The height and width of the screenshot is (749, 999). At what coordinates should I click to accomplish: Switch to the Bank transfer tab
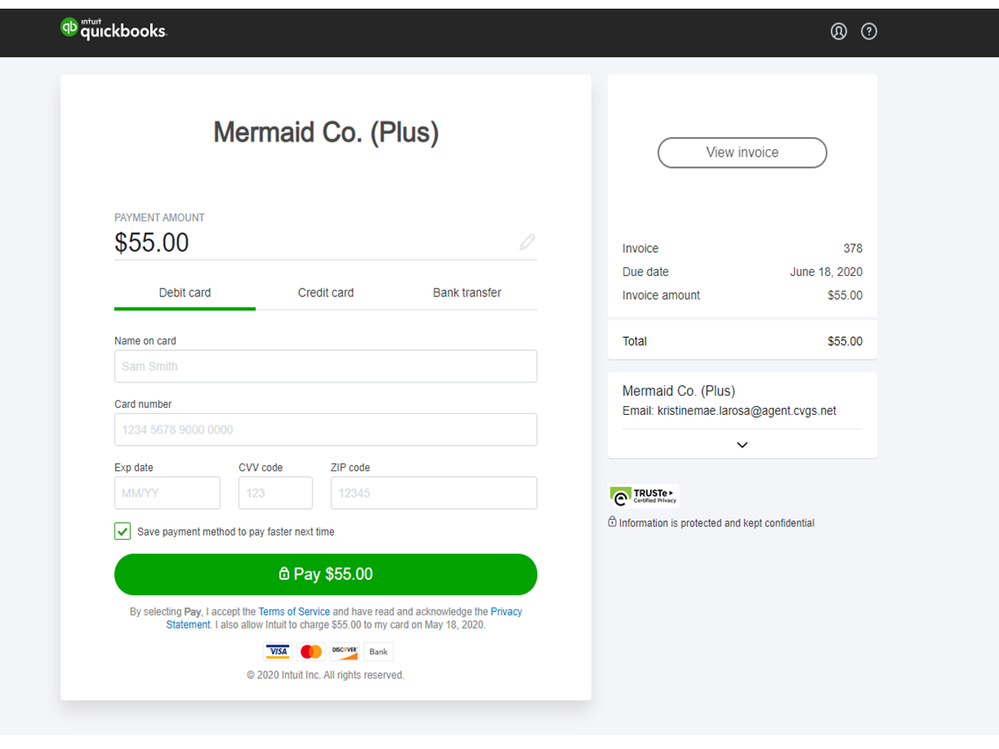tap(467, 293)
